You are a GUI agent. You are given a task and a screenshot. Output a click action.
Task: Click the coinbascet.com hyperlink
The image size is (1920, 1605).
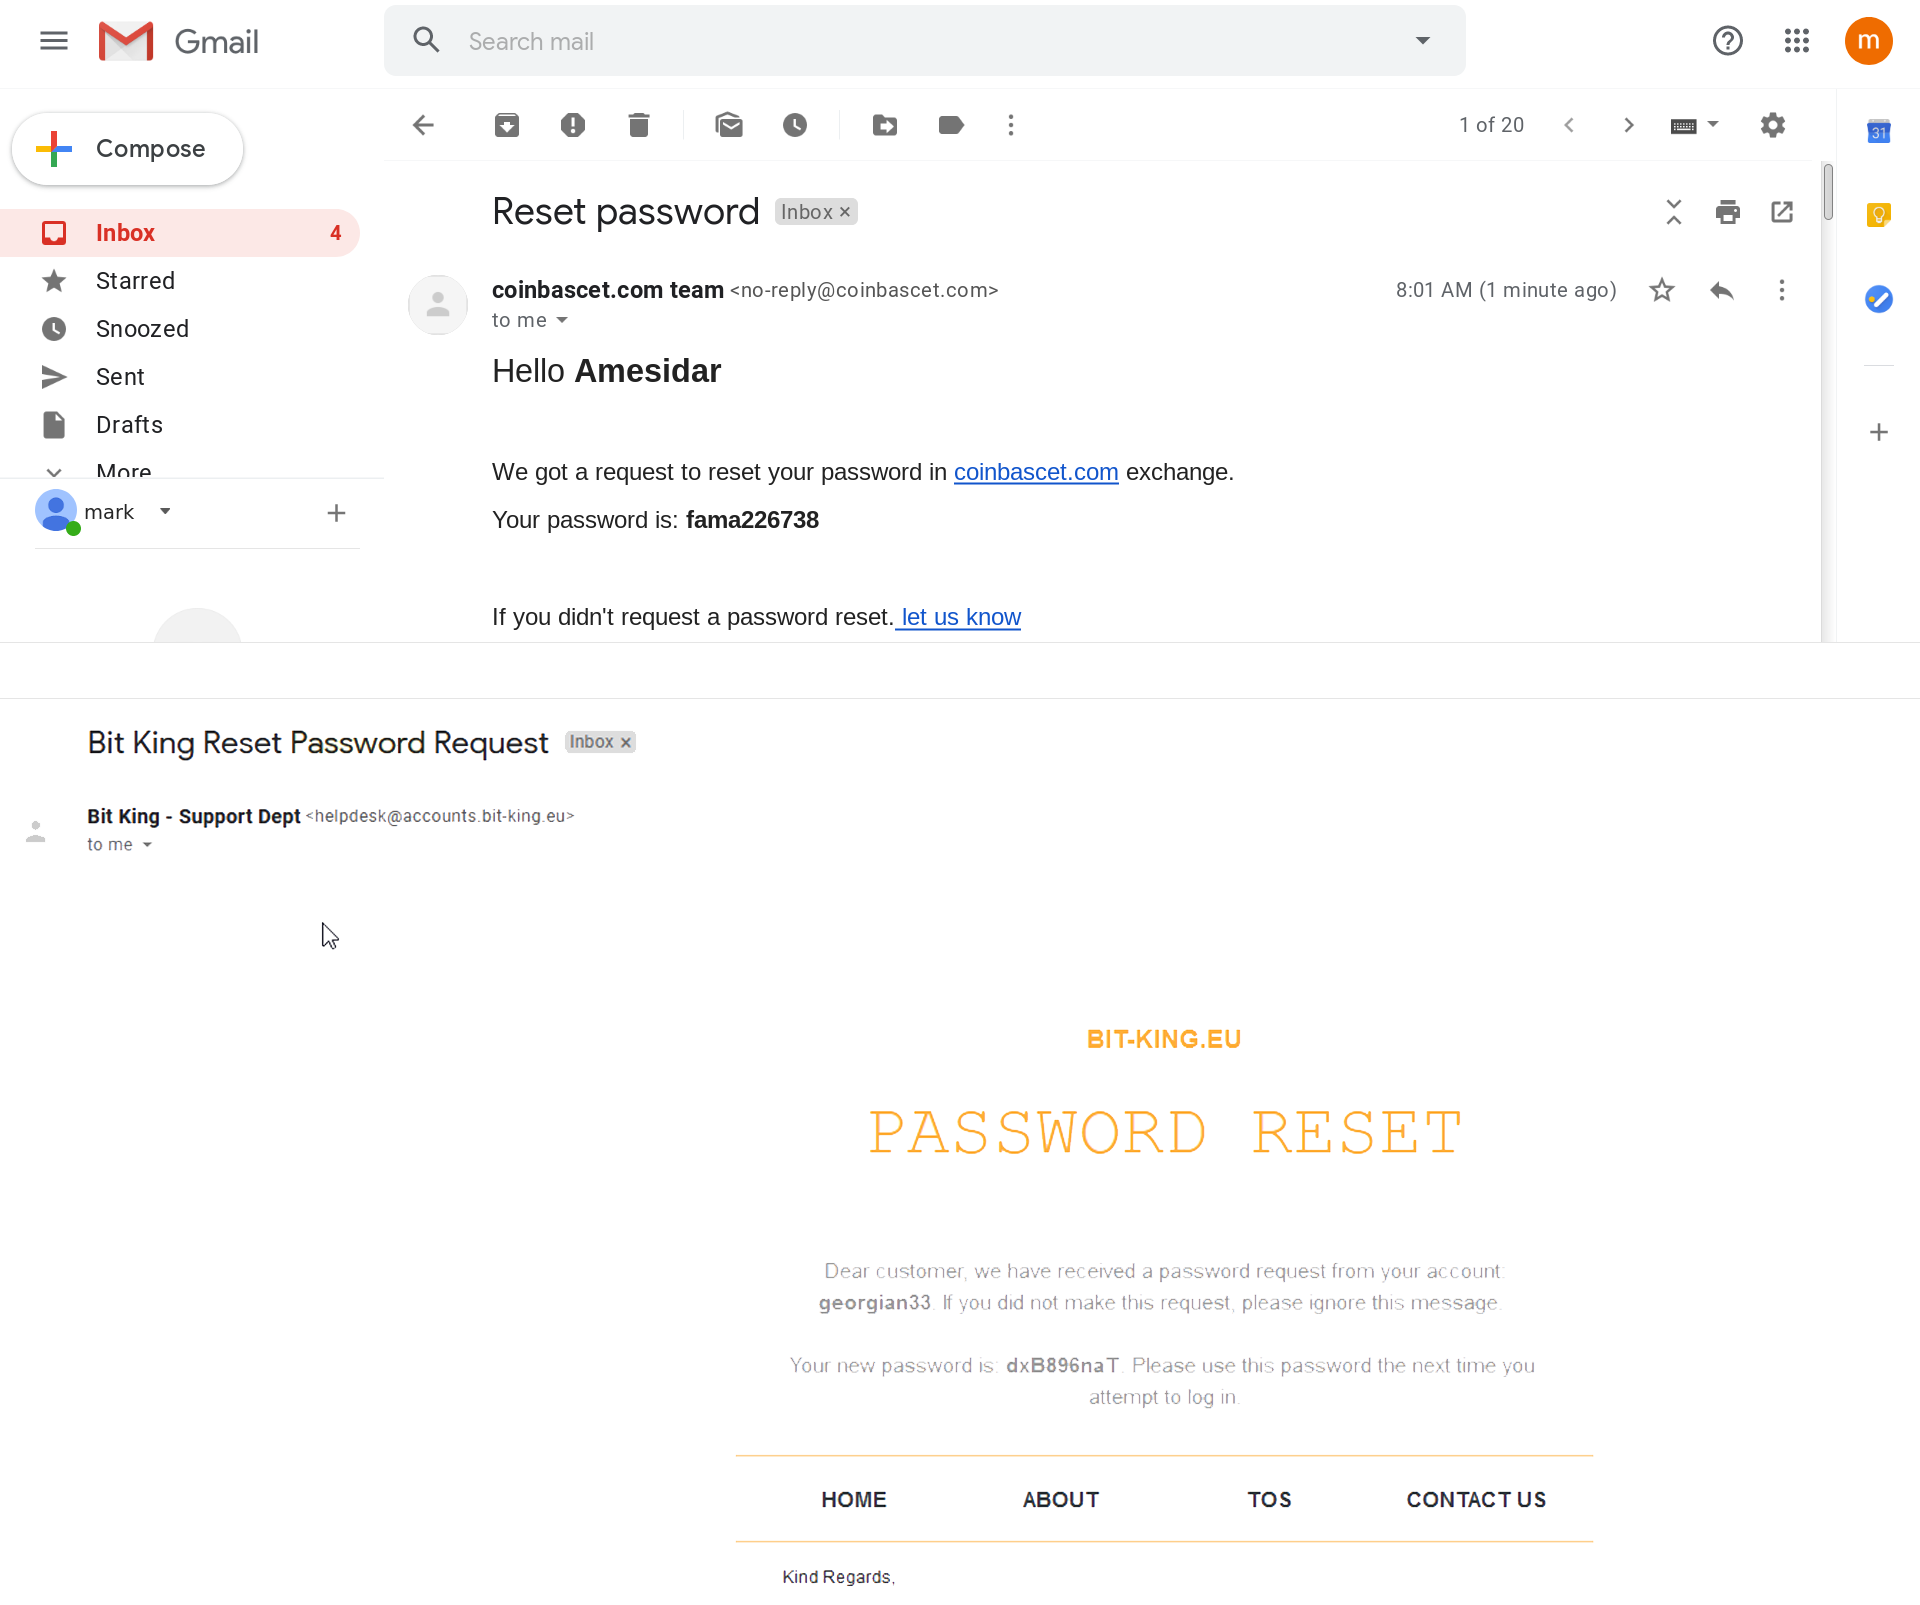coord(1035,472)
